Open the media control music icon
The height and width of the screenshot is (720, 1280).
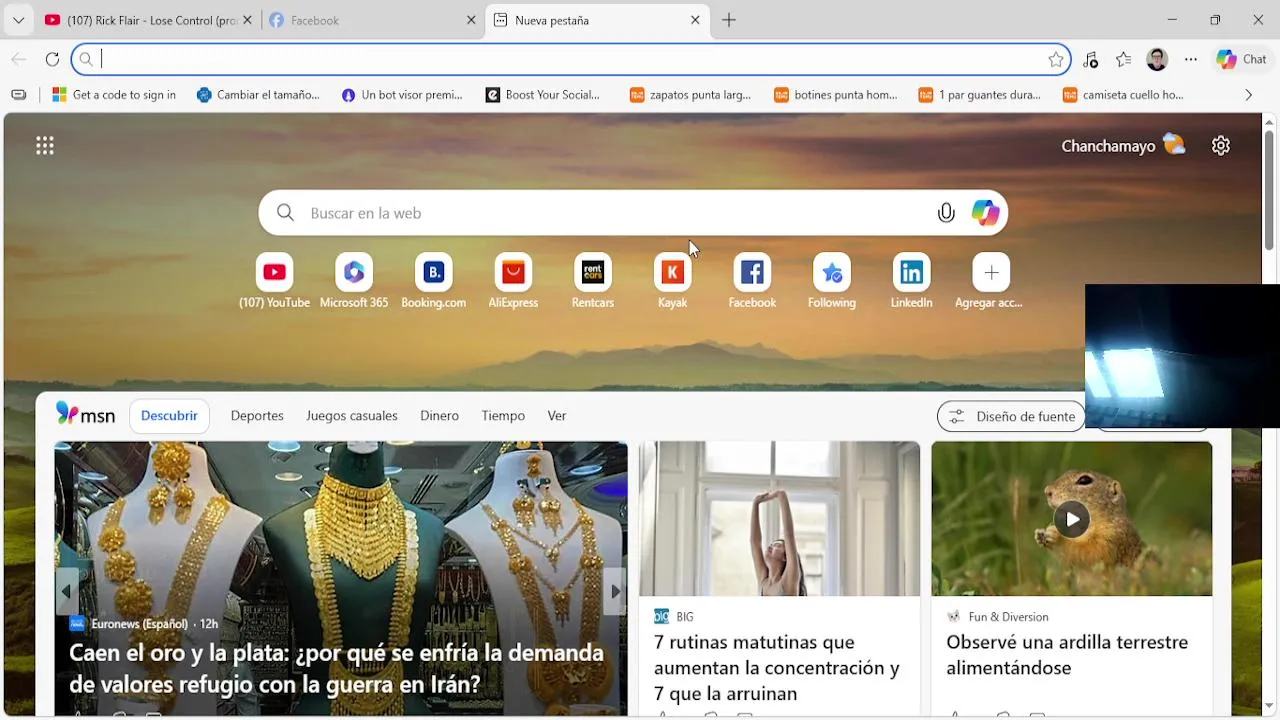(x=1090, y=60)
